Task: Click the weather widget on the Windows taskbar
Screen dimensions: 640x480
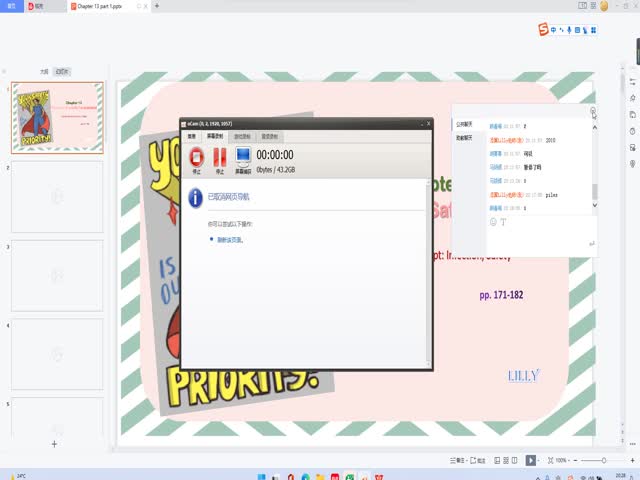Action: click(18, 476)
